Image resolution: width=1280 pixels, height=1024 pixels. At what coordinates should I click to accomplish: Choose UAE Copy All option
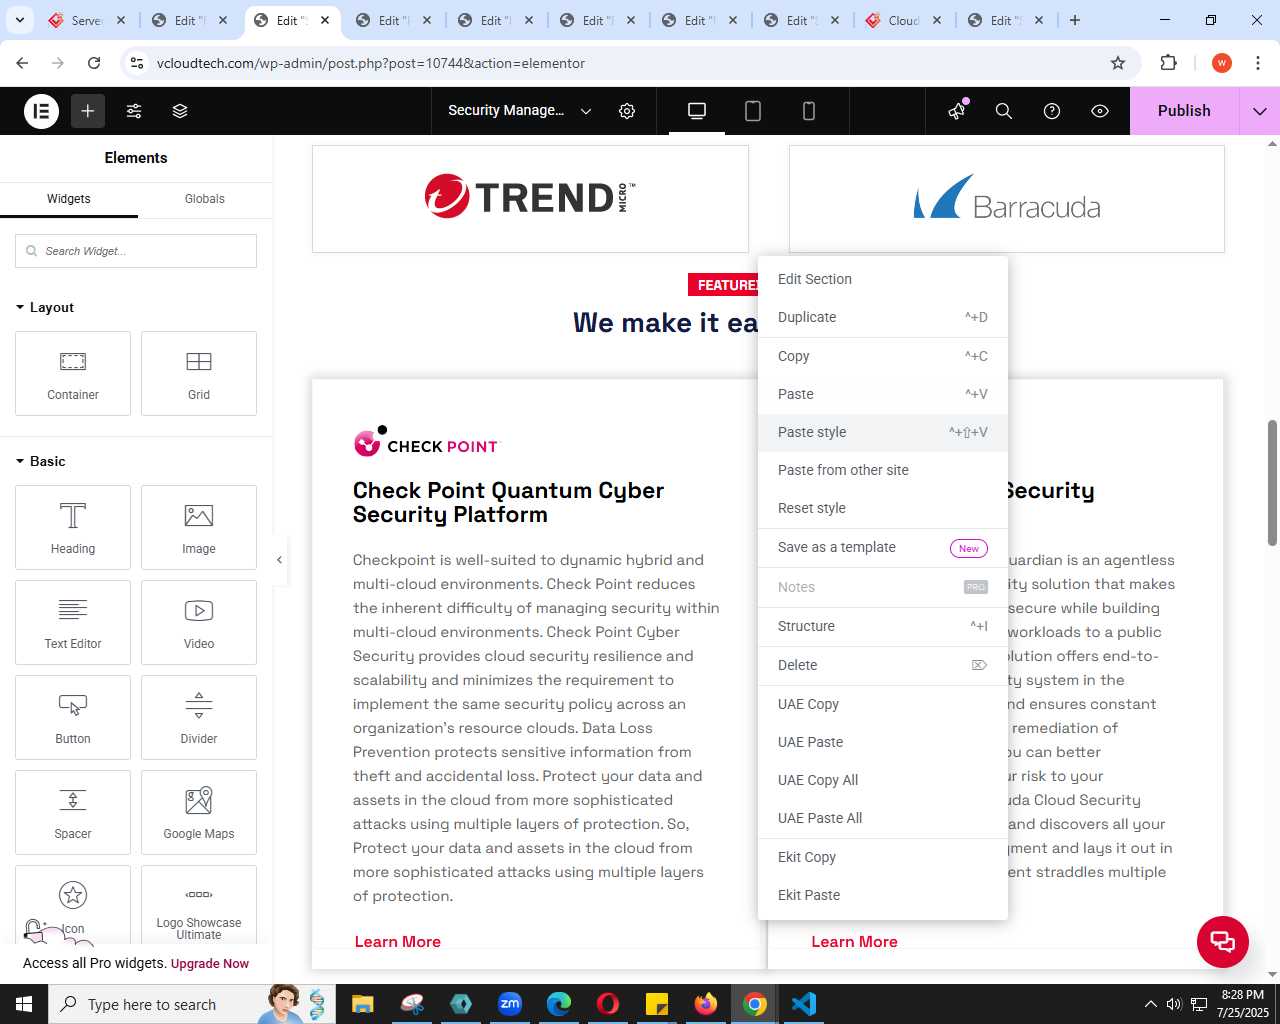tap(883, 780)
